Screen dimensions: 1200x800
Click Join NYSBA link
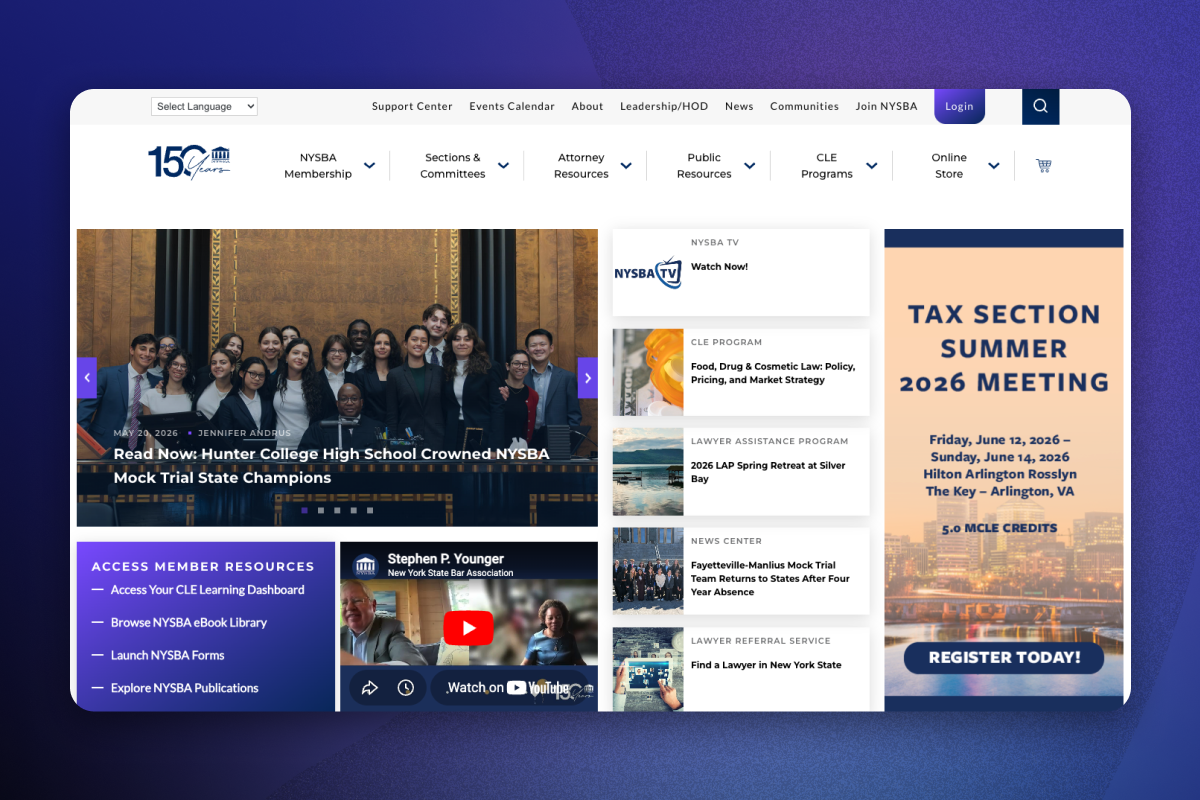tap(886, 106)
